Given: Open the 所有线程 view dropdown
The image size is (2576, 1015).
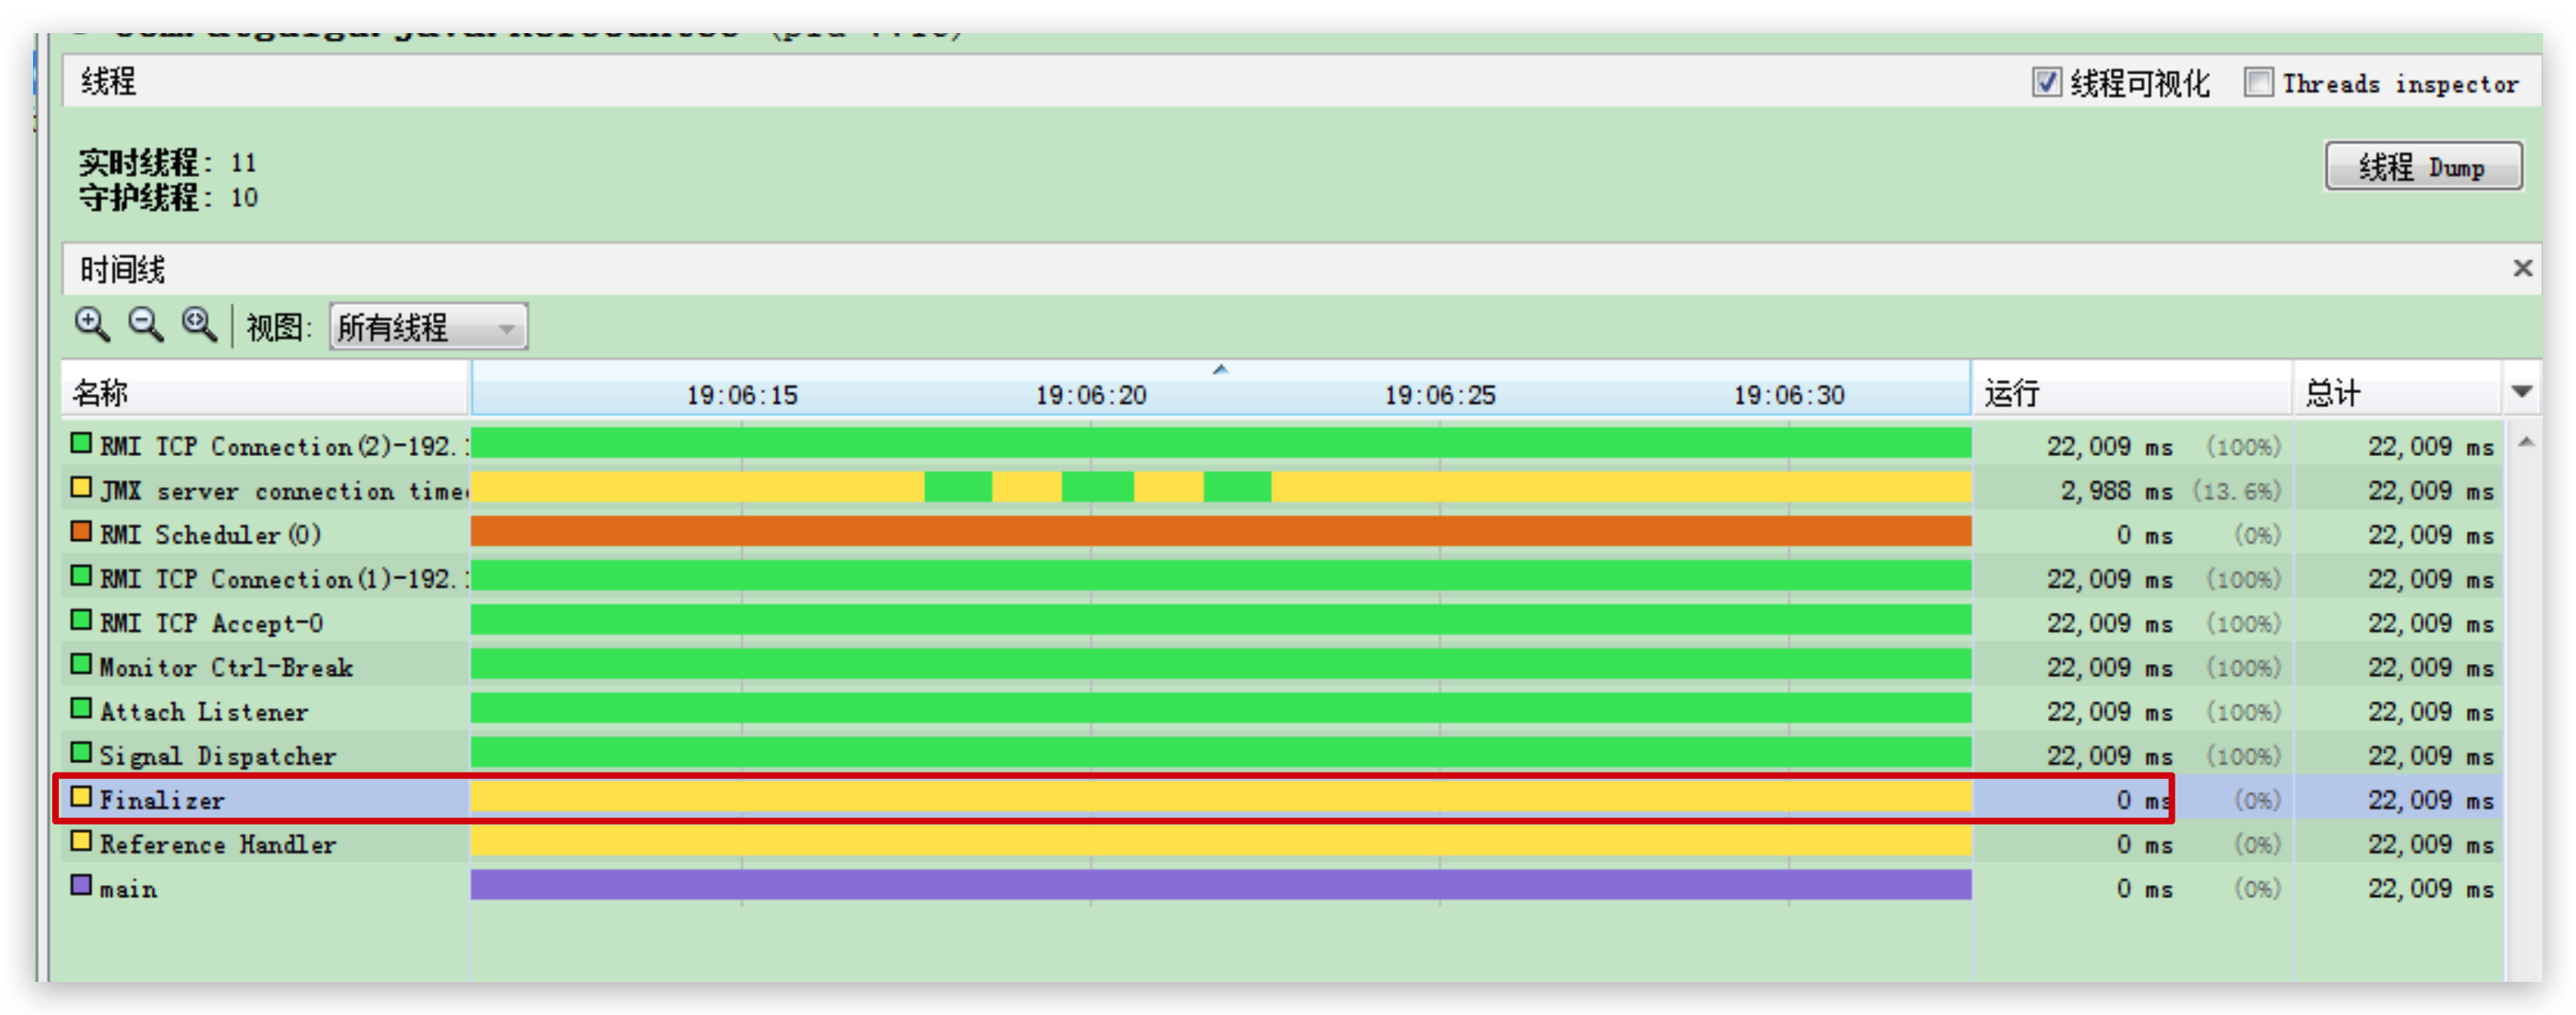Looking at the screenshot, I should (x=428, y=327).
